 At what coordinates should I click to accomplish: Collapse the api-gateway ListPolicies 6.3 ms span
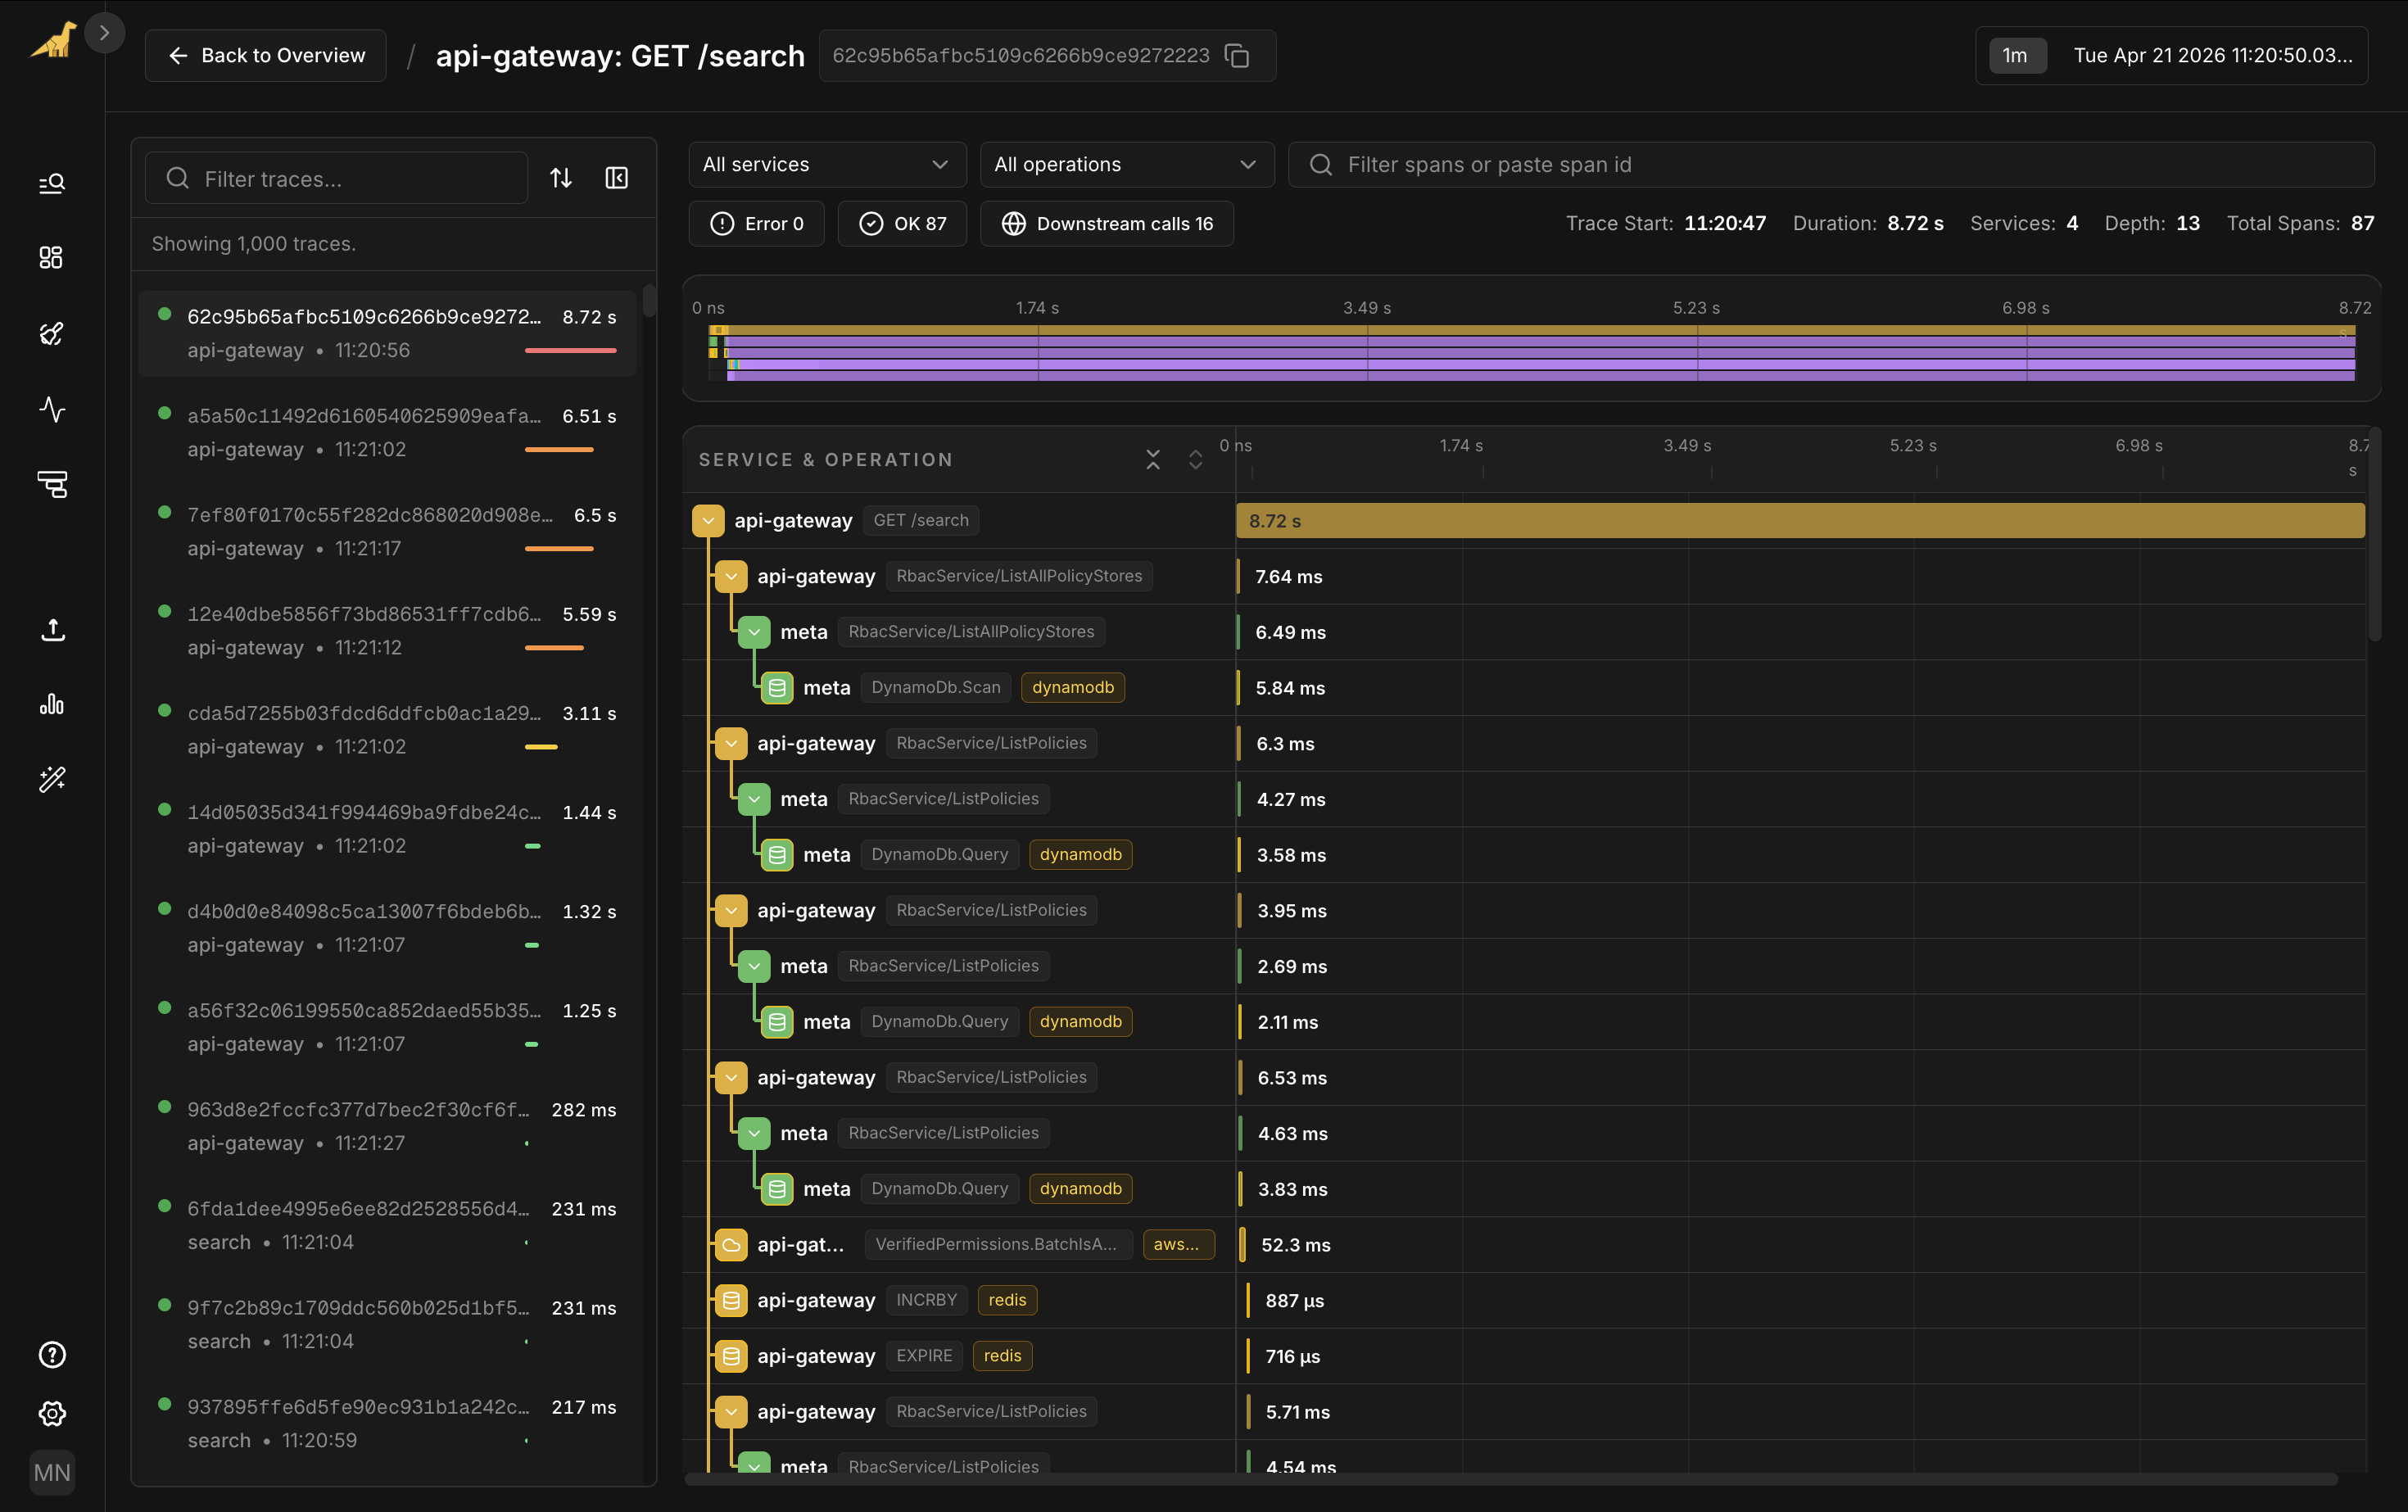(731, 744)
